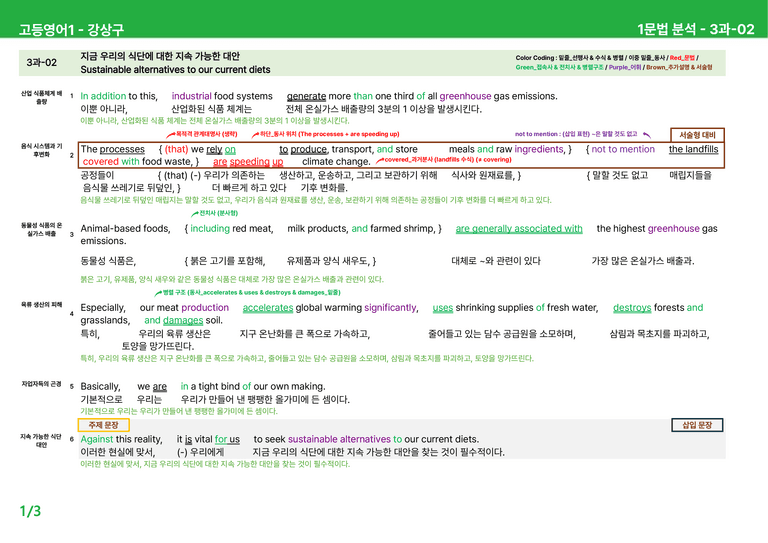Click the Korean title "지금 우리의 식단에 대한 지속 가능한 대안"
Viewport: 768px width, 543px height.
(x=160, y=56)
